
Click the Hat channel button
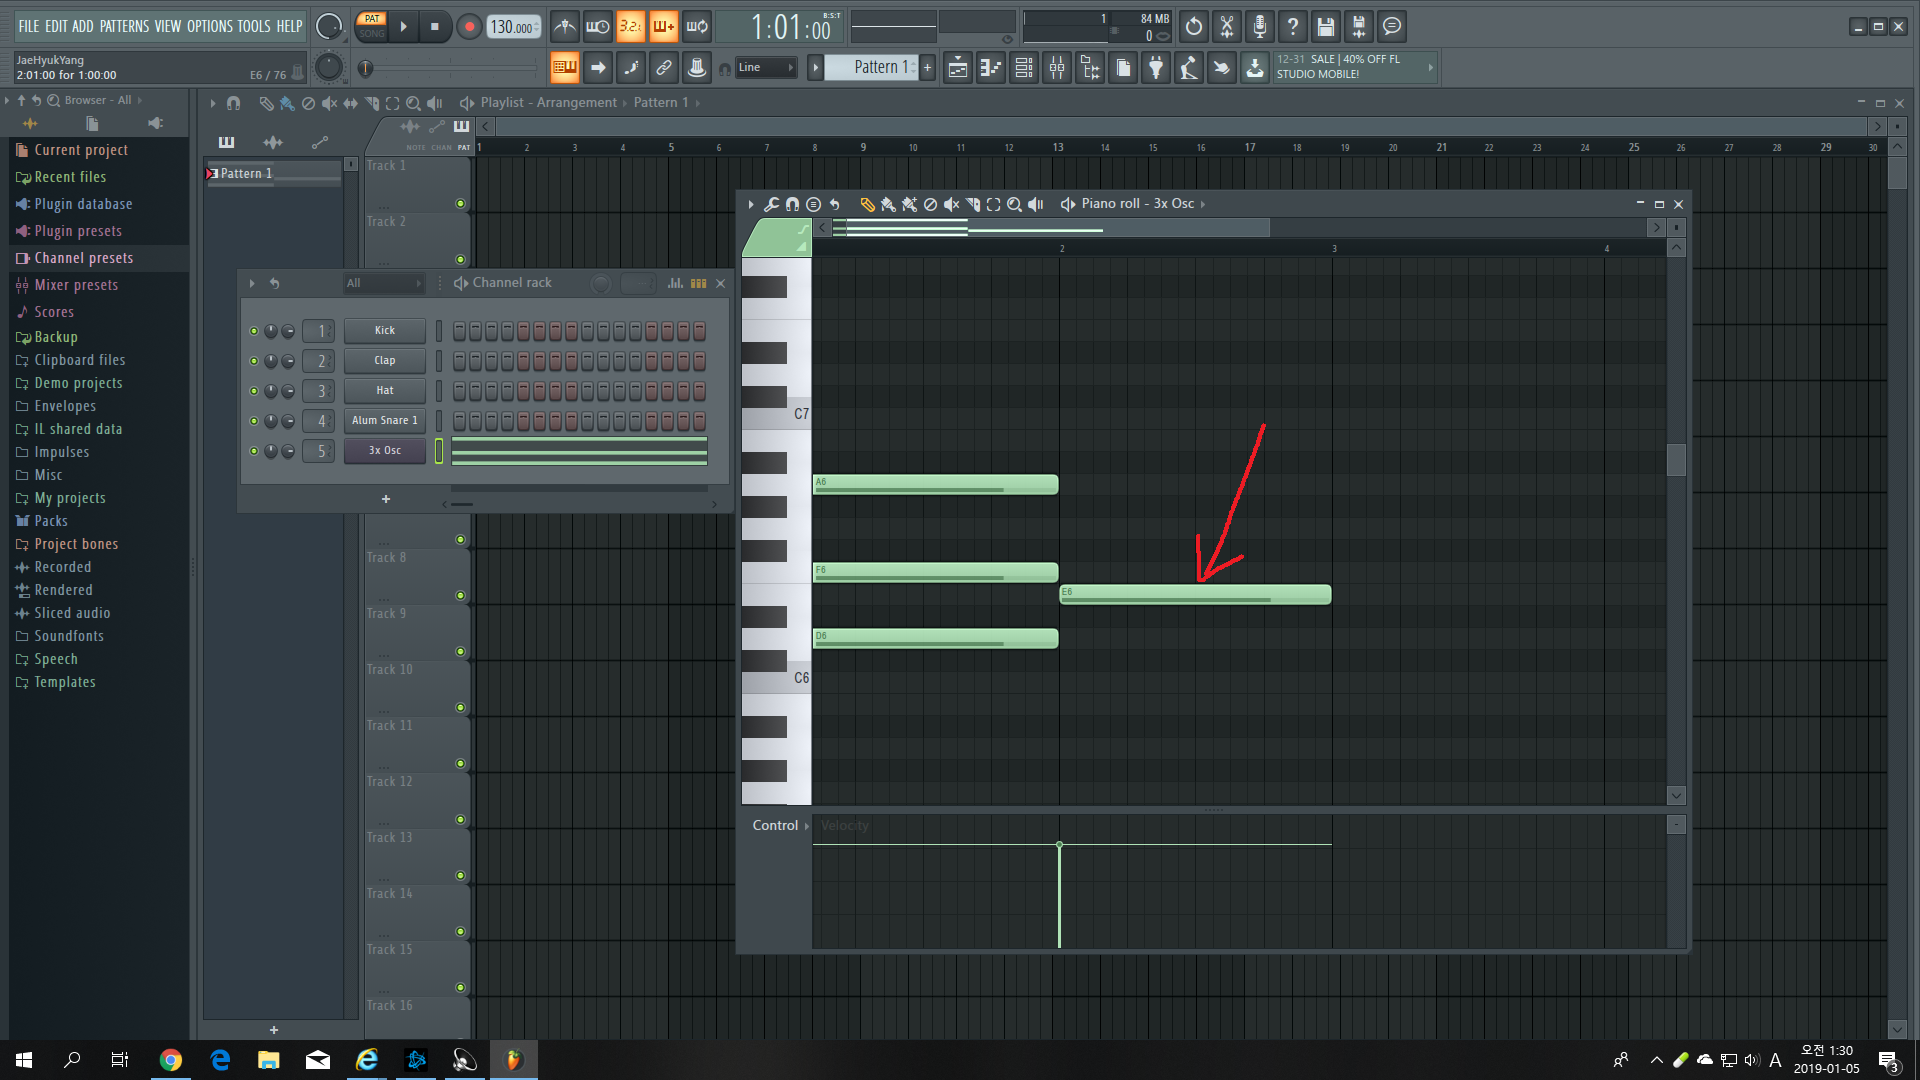tap(385, 391)
